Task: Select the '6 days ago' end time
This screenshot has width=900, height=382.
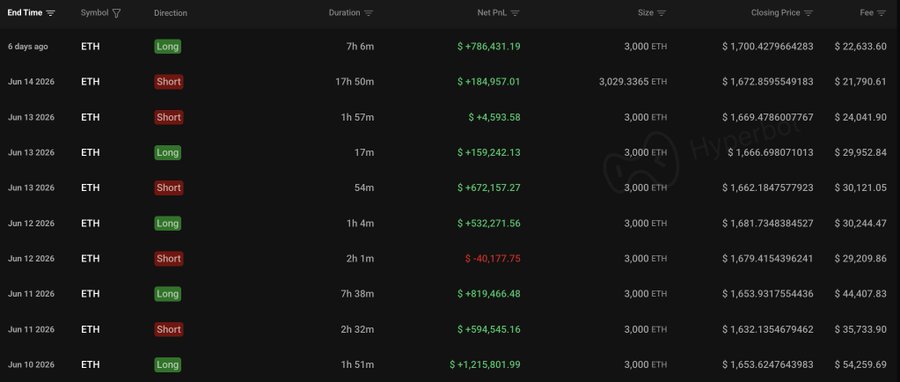Action: tap(28, 46)
